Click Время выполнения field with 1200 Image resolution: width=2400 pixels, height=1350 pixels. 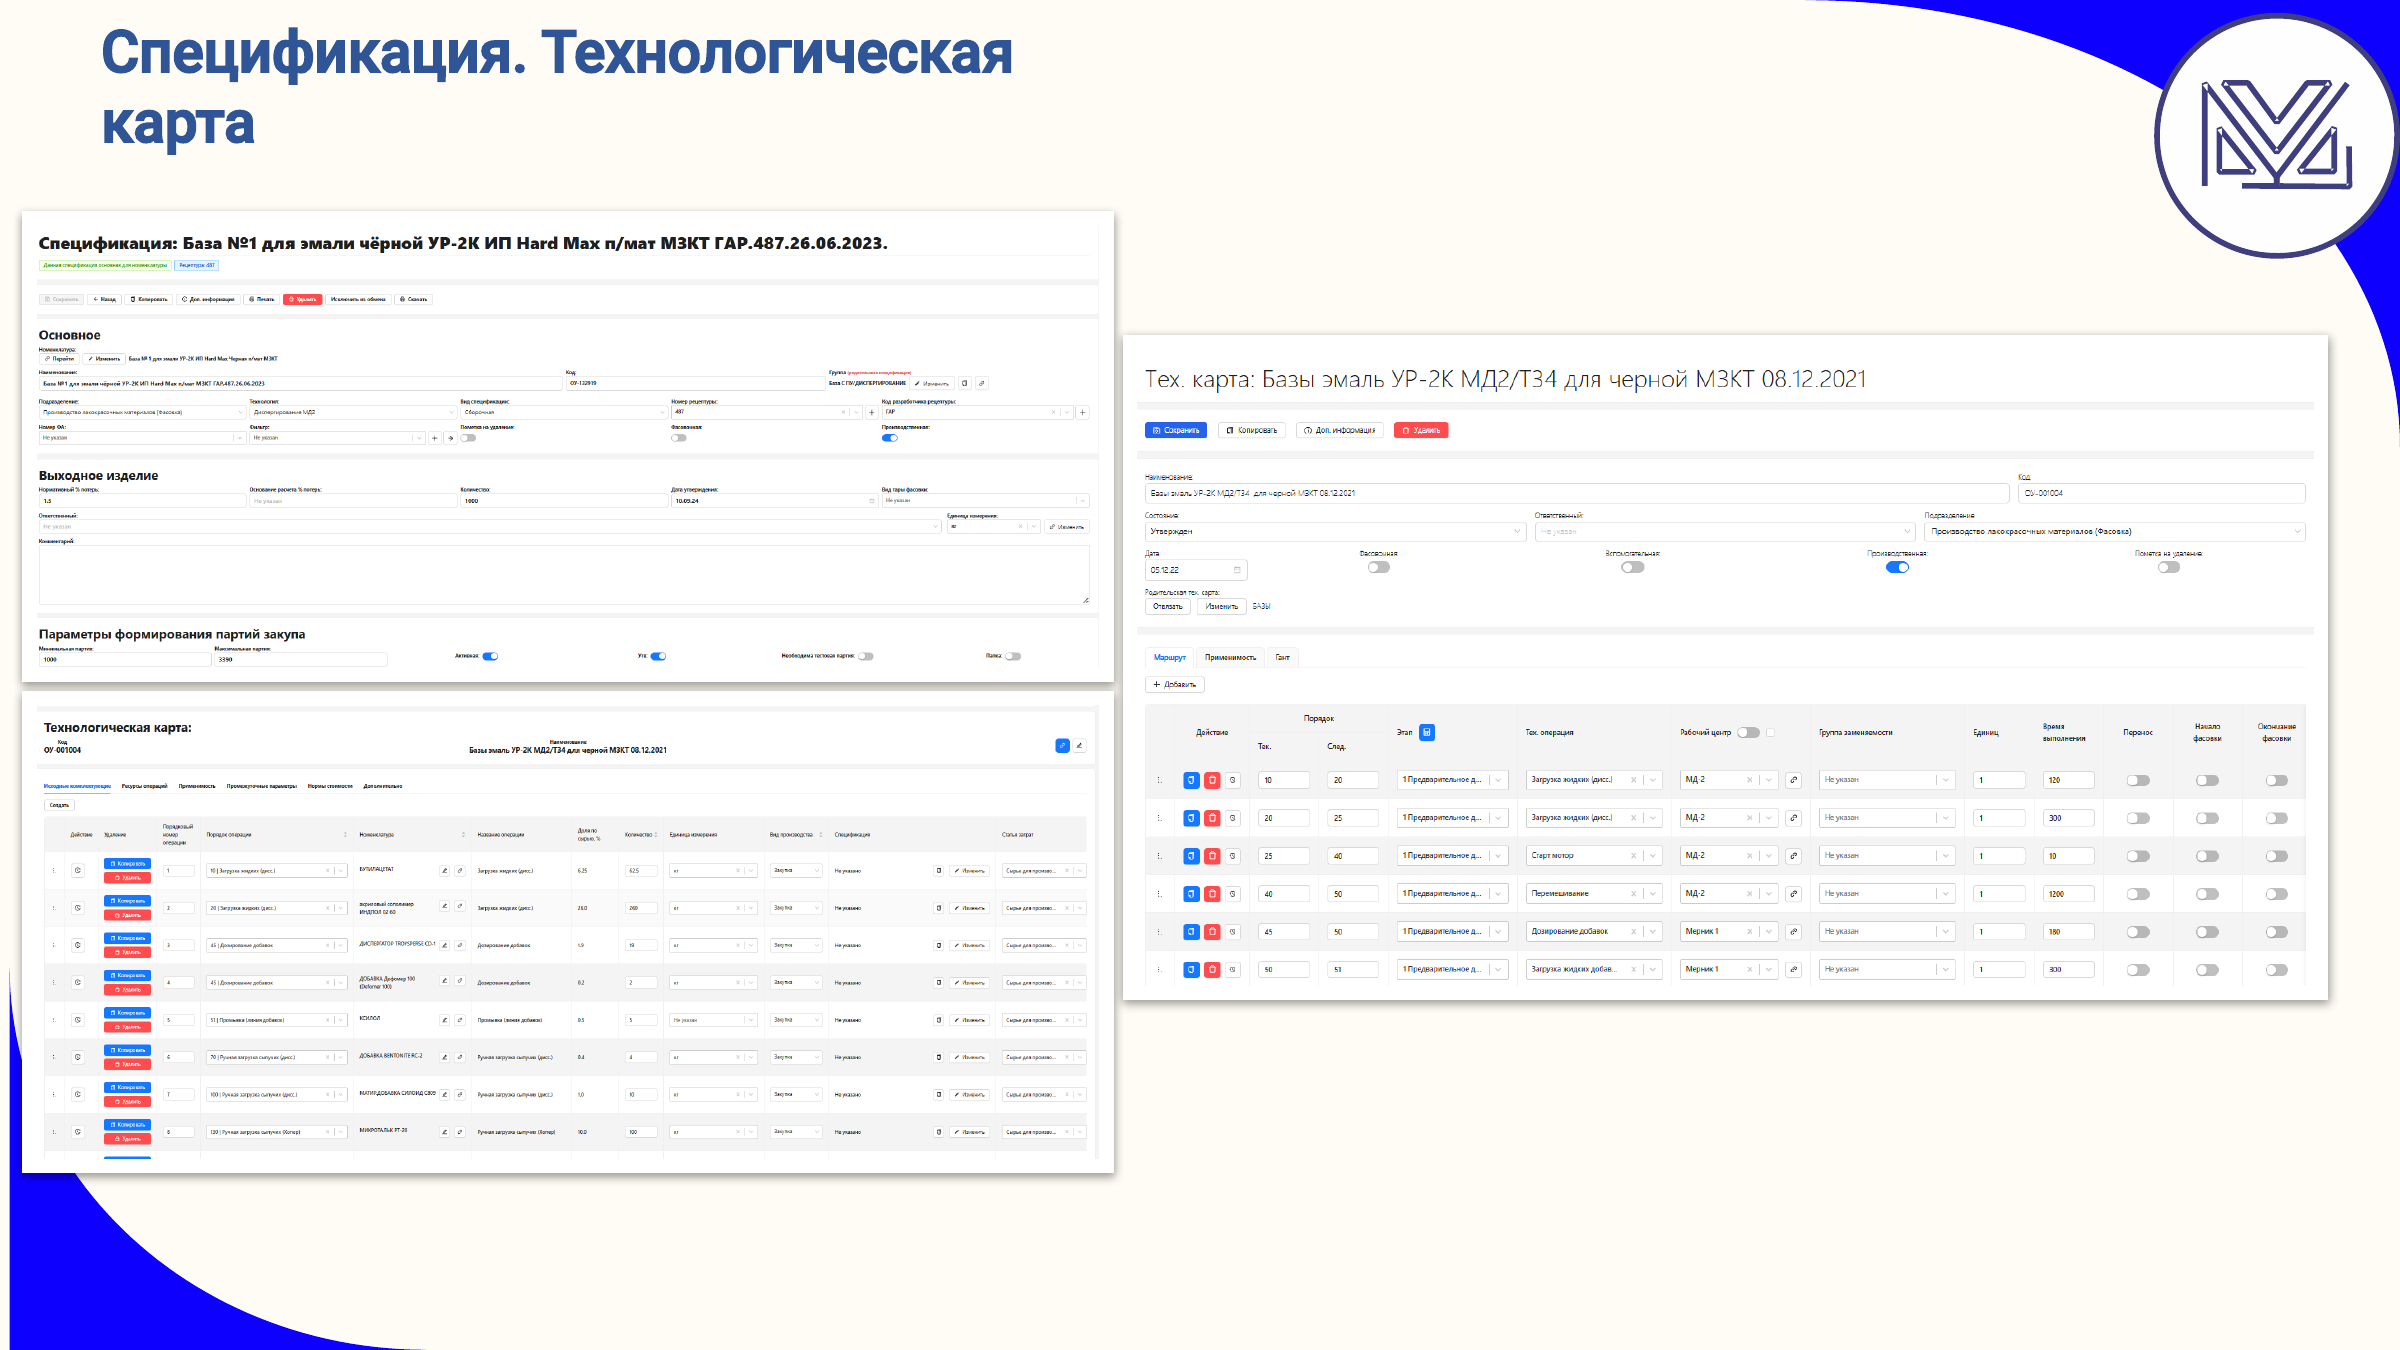[x=2068, y=894]
